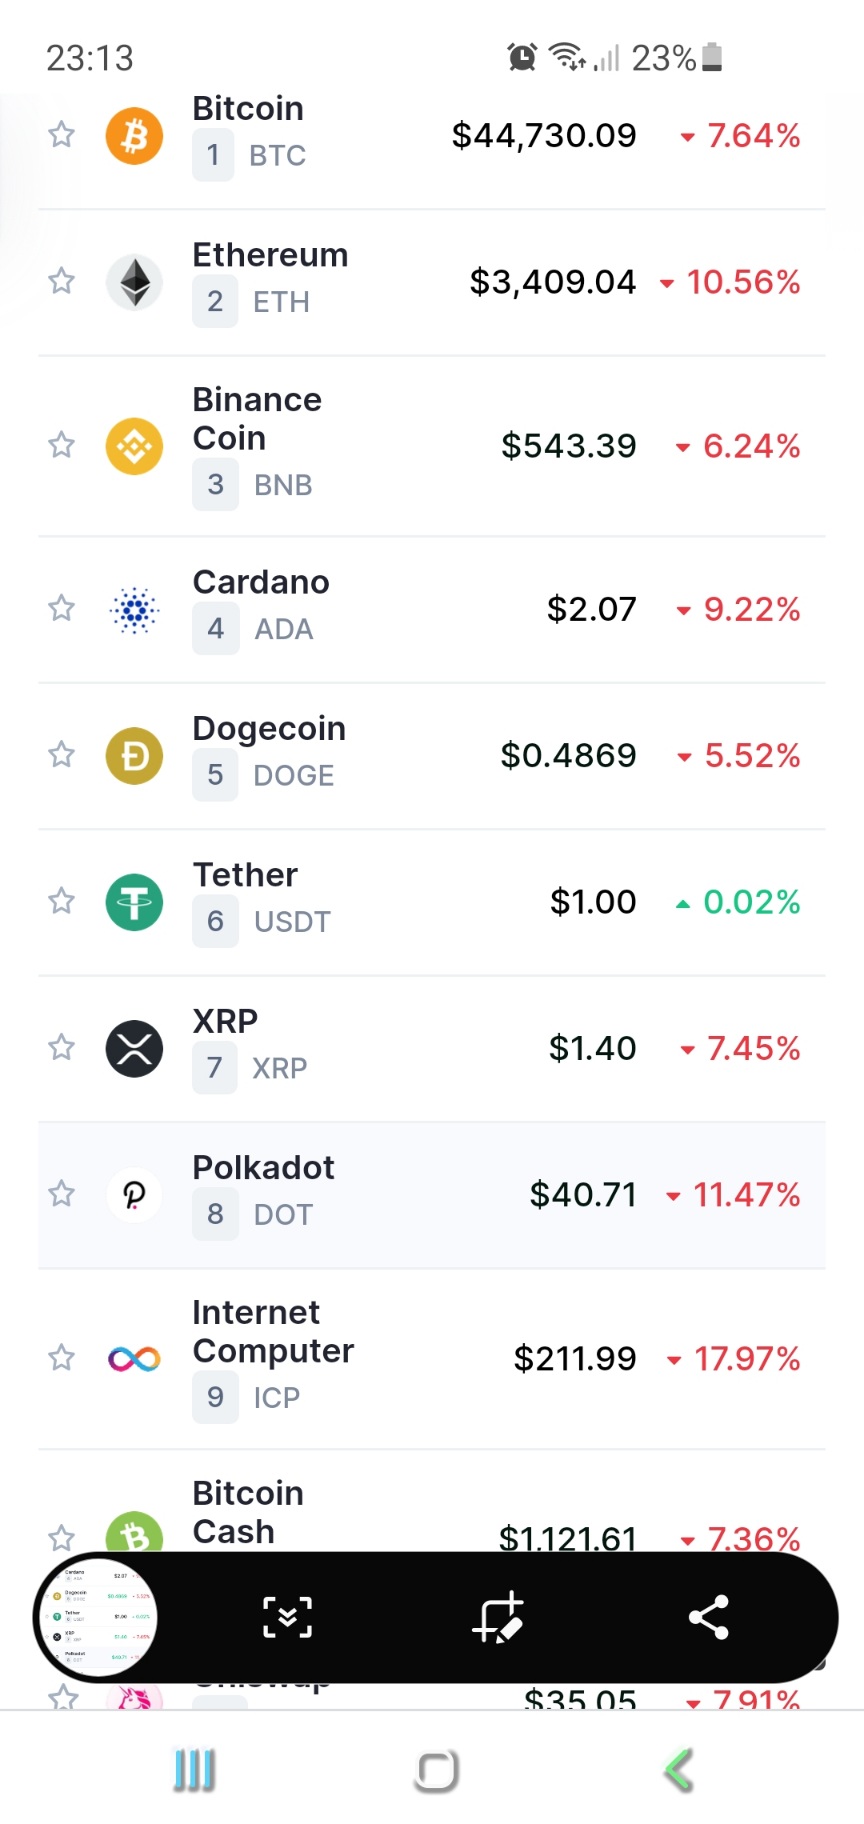Screen dimensions: 864x1824
Task: Tap the XRP logo icon
Action: pos(134,1048)
